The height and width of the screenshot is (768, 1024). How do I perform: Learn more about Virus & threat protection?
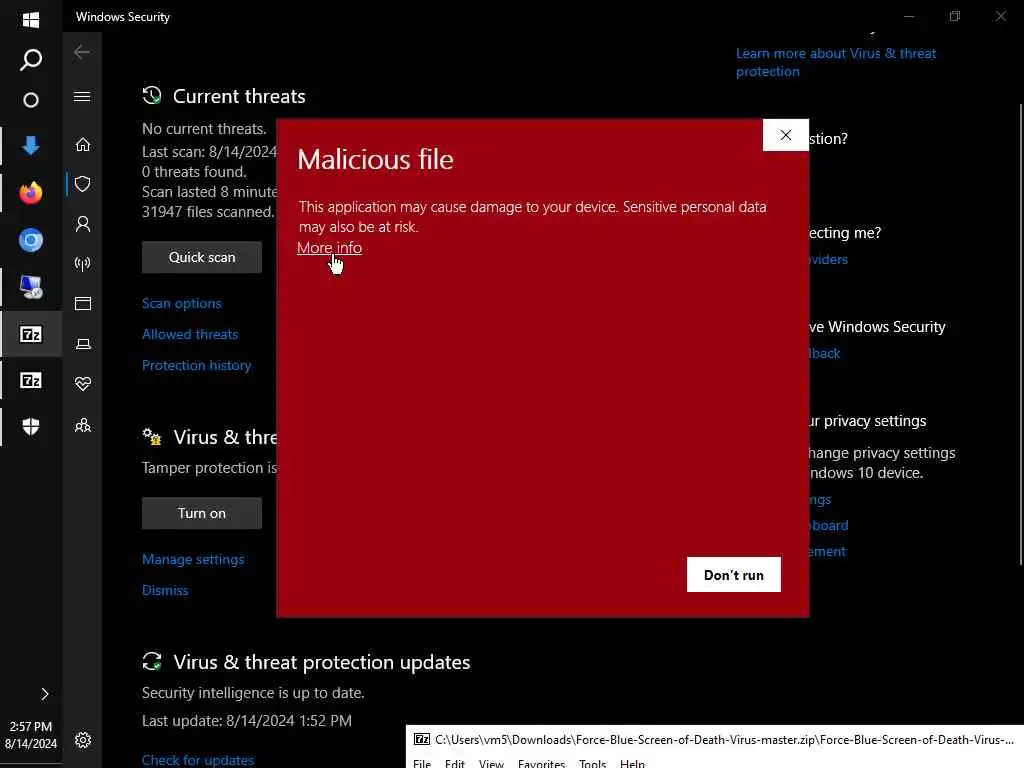(x=836, y=62)
